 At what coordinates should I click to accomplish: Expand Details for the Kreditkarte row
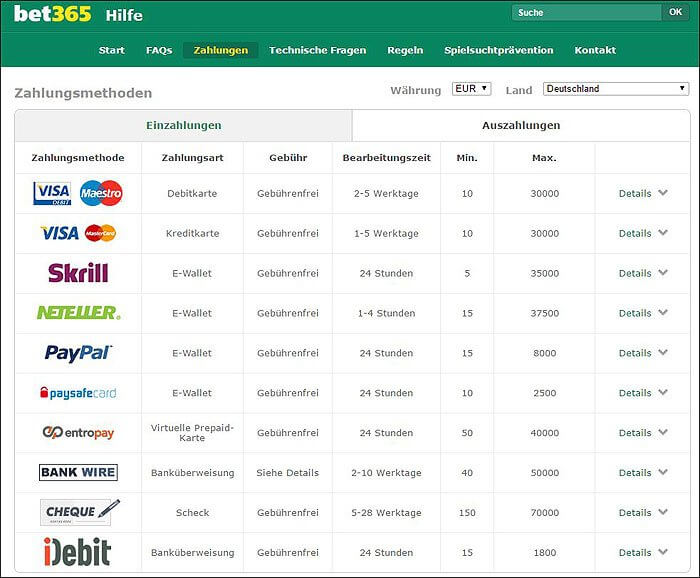tap(643, 233)
